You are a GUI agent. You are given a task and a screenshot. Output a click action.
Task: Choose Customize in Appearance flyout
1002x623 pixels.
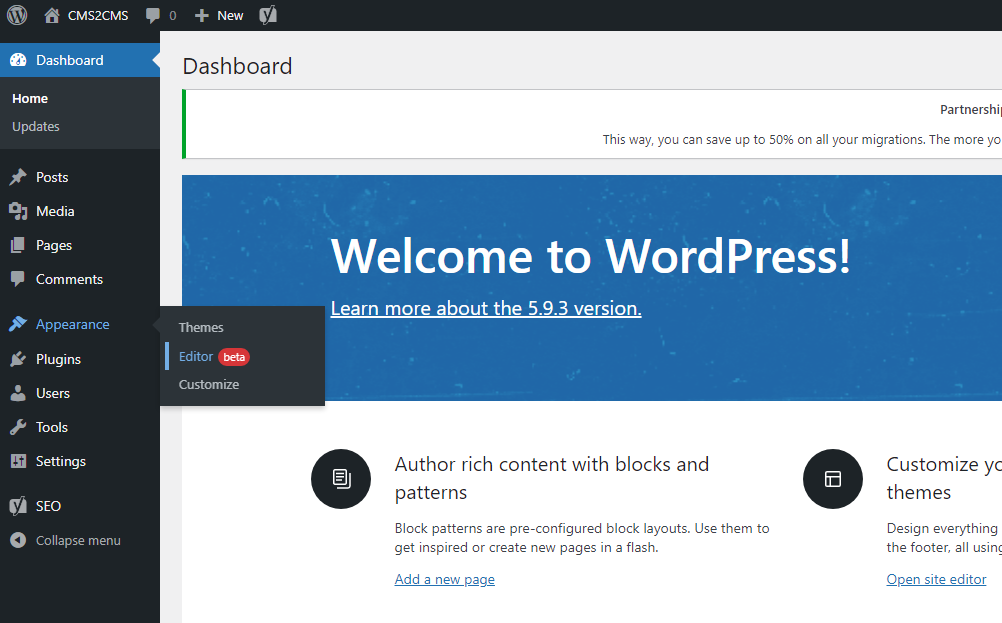pyautogui.click(x=209, y=385)
